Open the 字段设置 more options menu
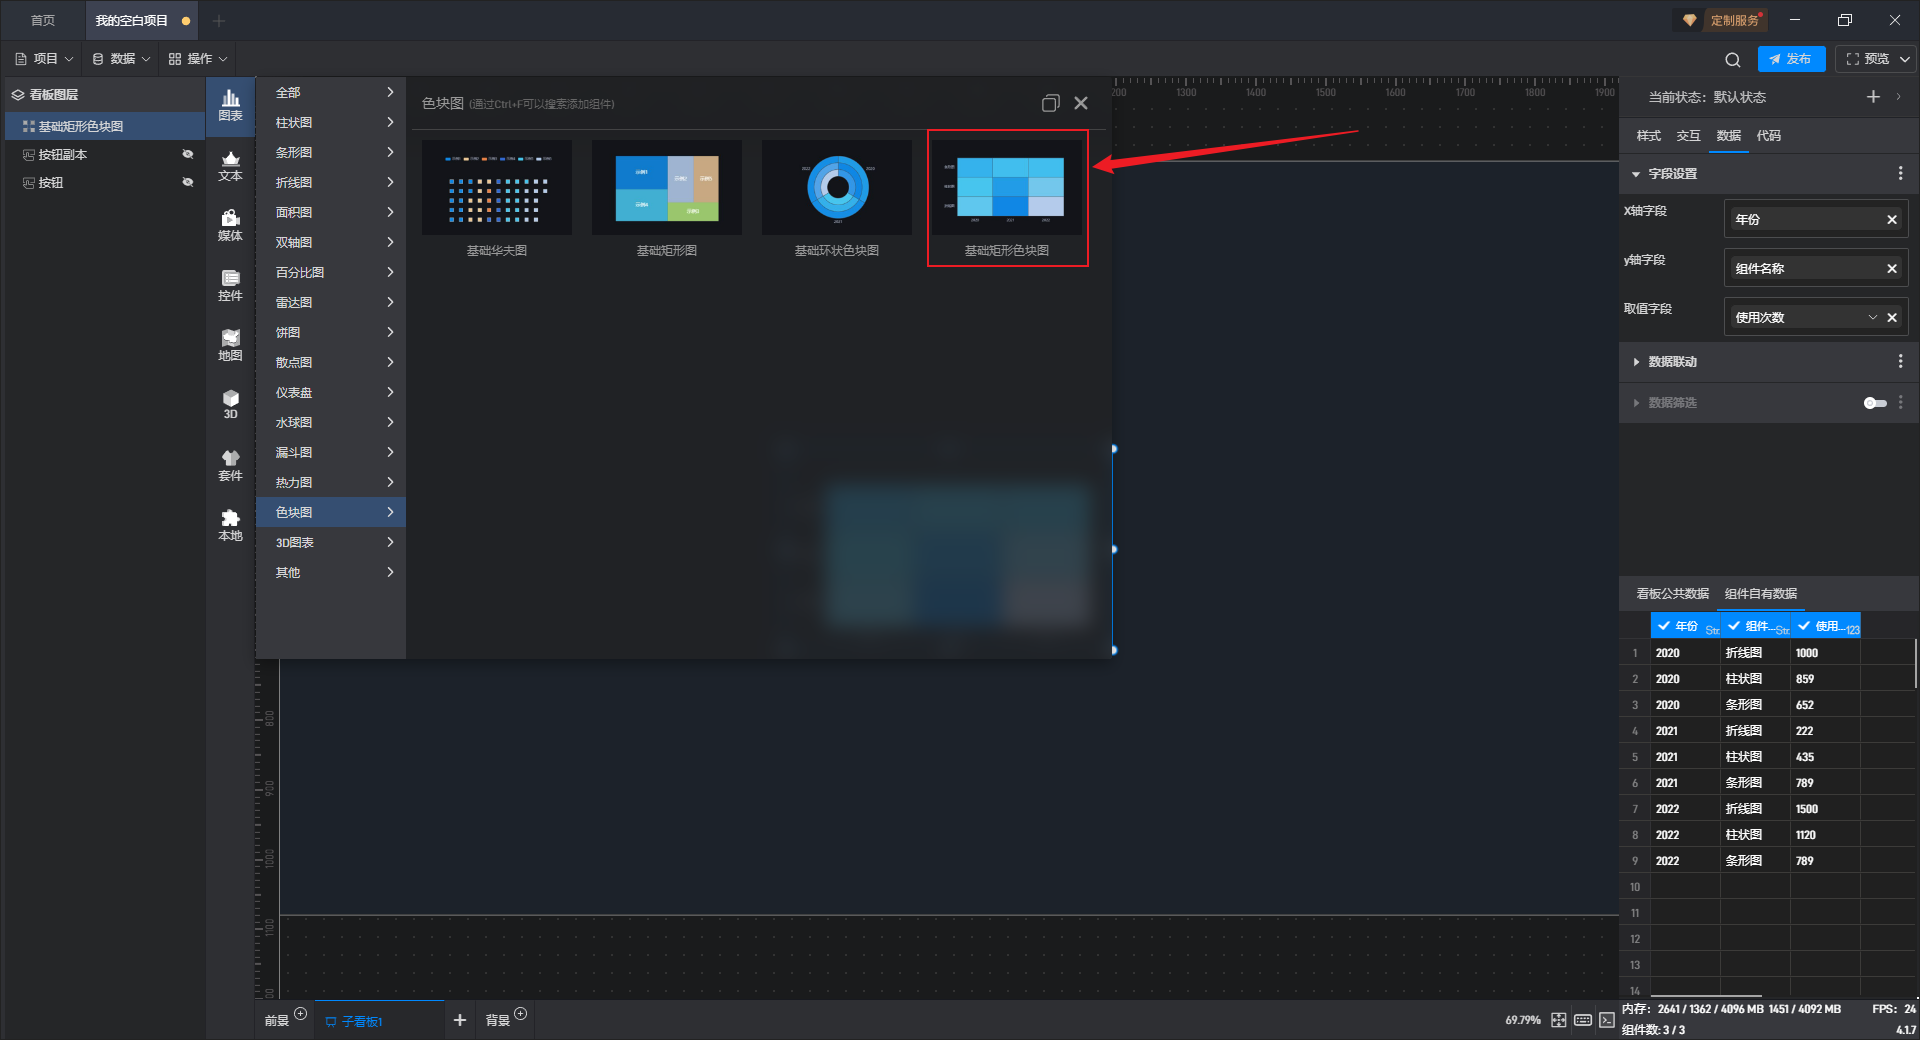1920x1040 pixels. pos(1900,174)
